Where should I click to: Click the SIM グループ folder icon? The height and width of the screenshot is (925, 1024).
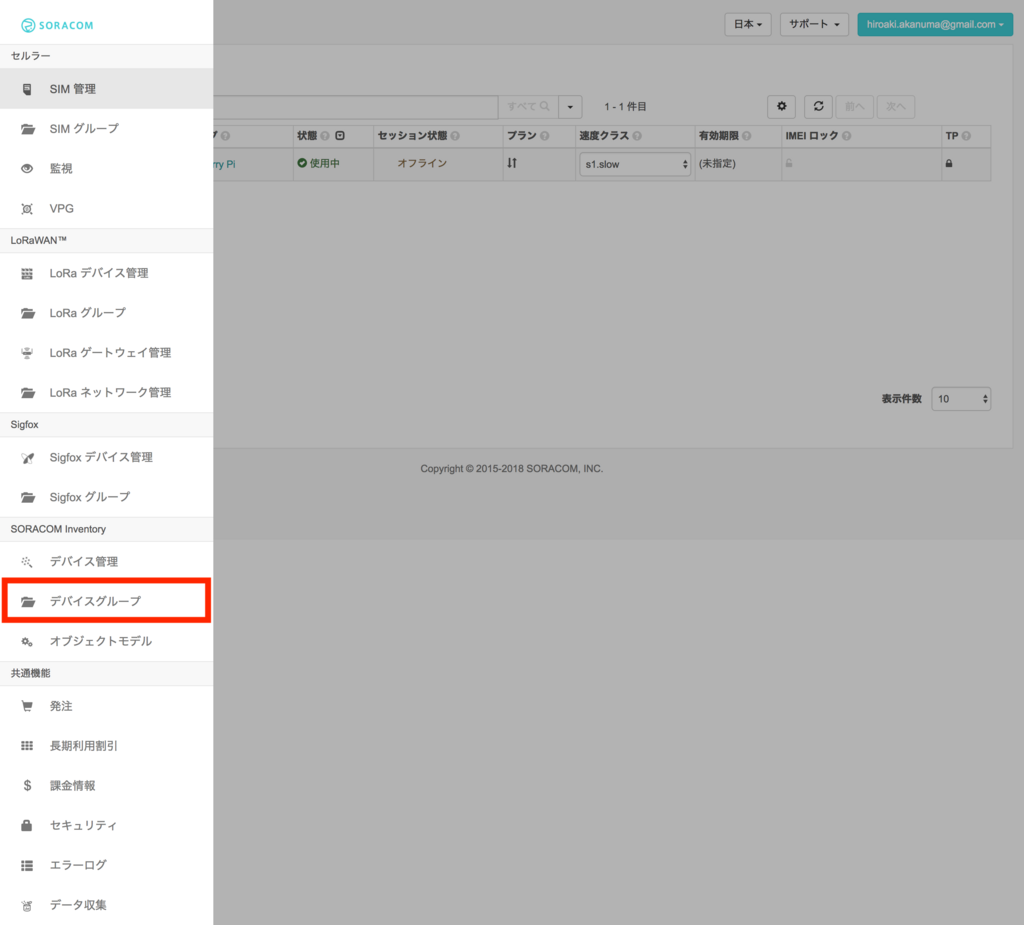pos(27,129)
